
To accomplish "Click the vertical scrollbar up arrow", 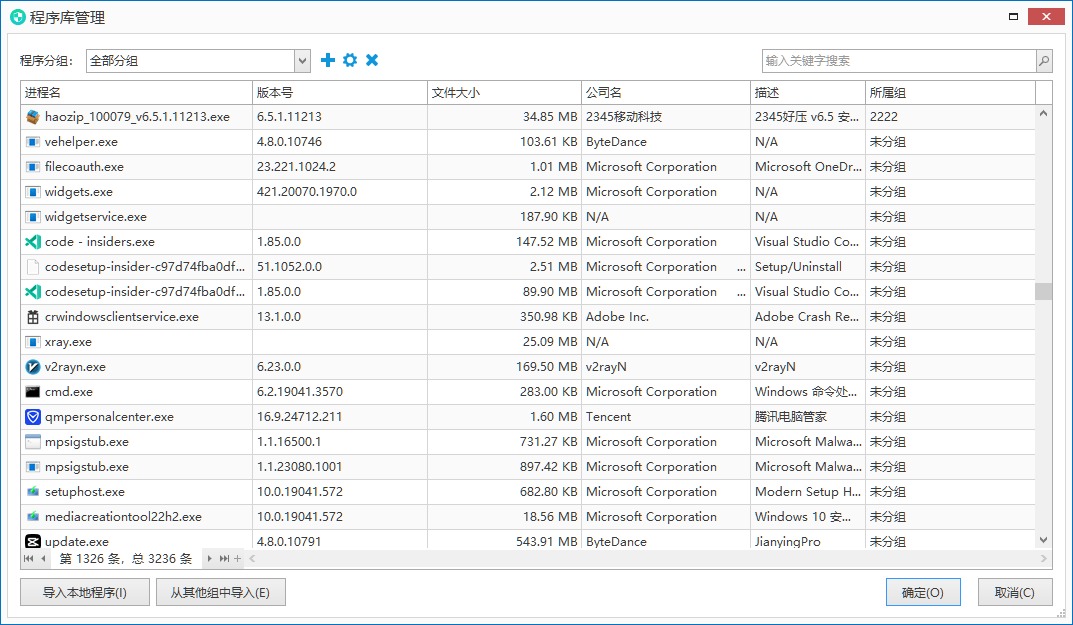I will pos(1043,114).
